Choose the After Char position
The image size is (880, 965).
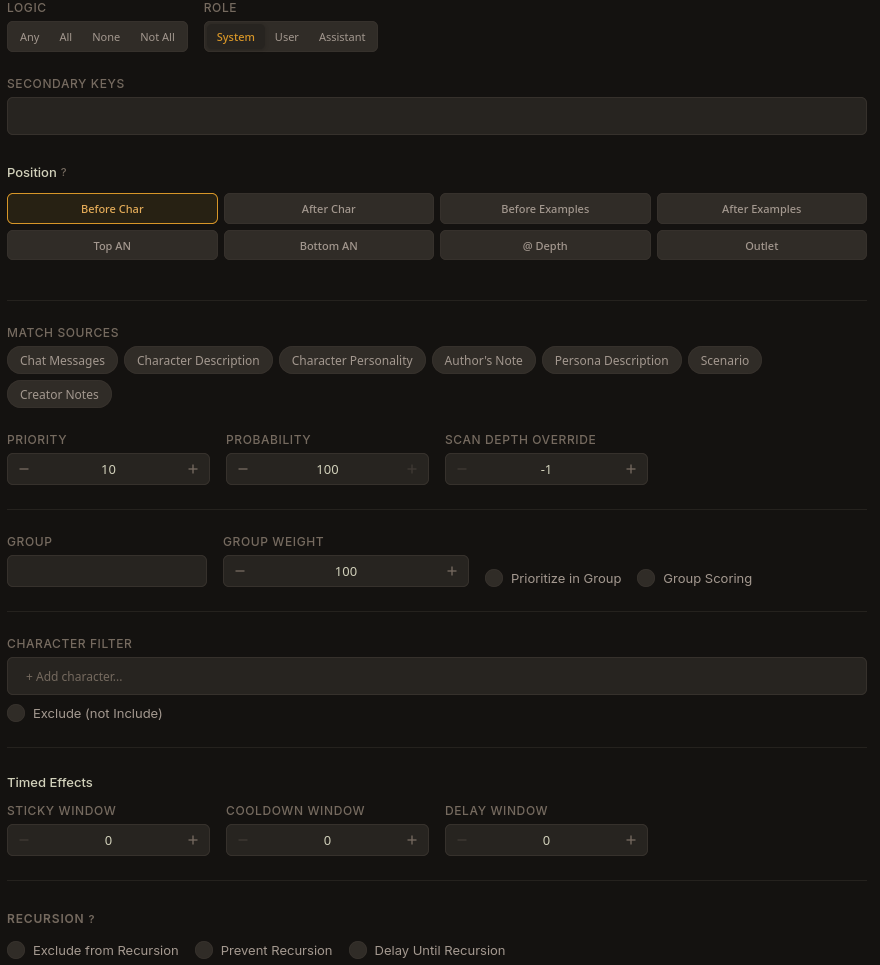tap(329, 209)
